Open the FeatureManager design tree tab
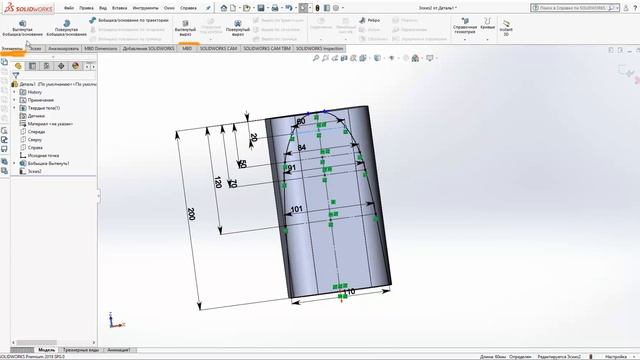This screenshot has width=640, height=360. tap(18, 66)
